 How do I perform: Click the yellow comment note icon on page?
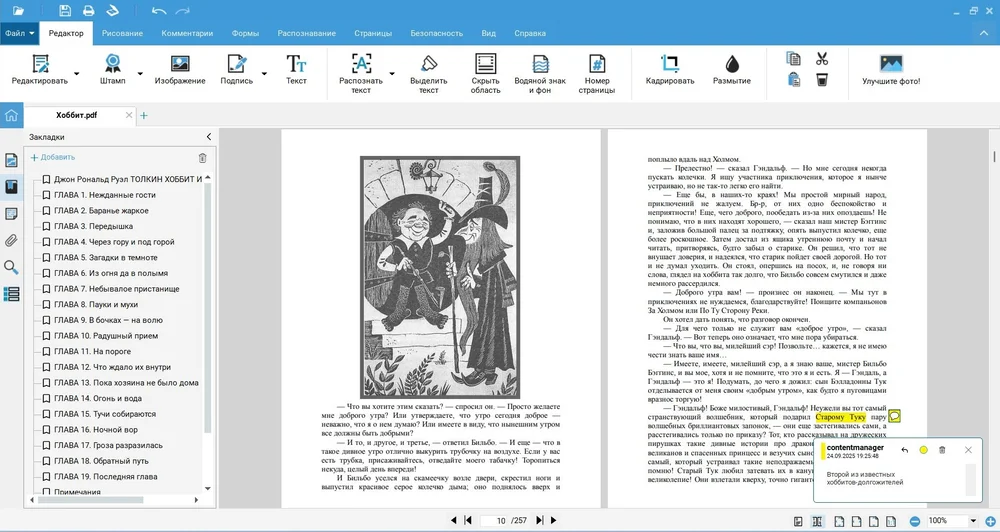pyautogui.click(x=894, y=417)
